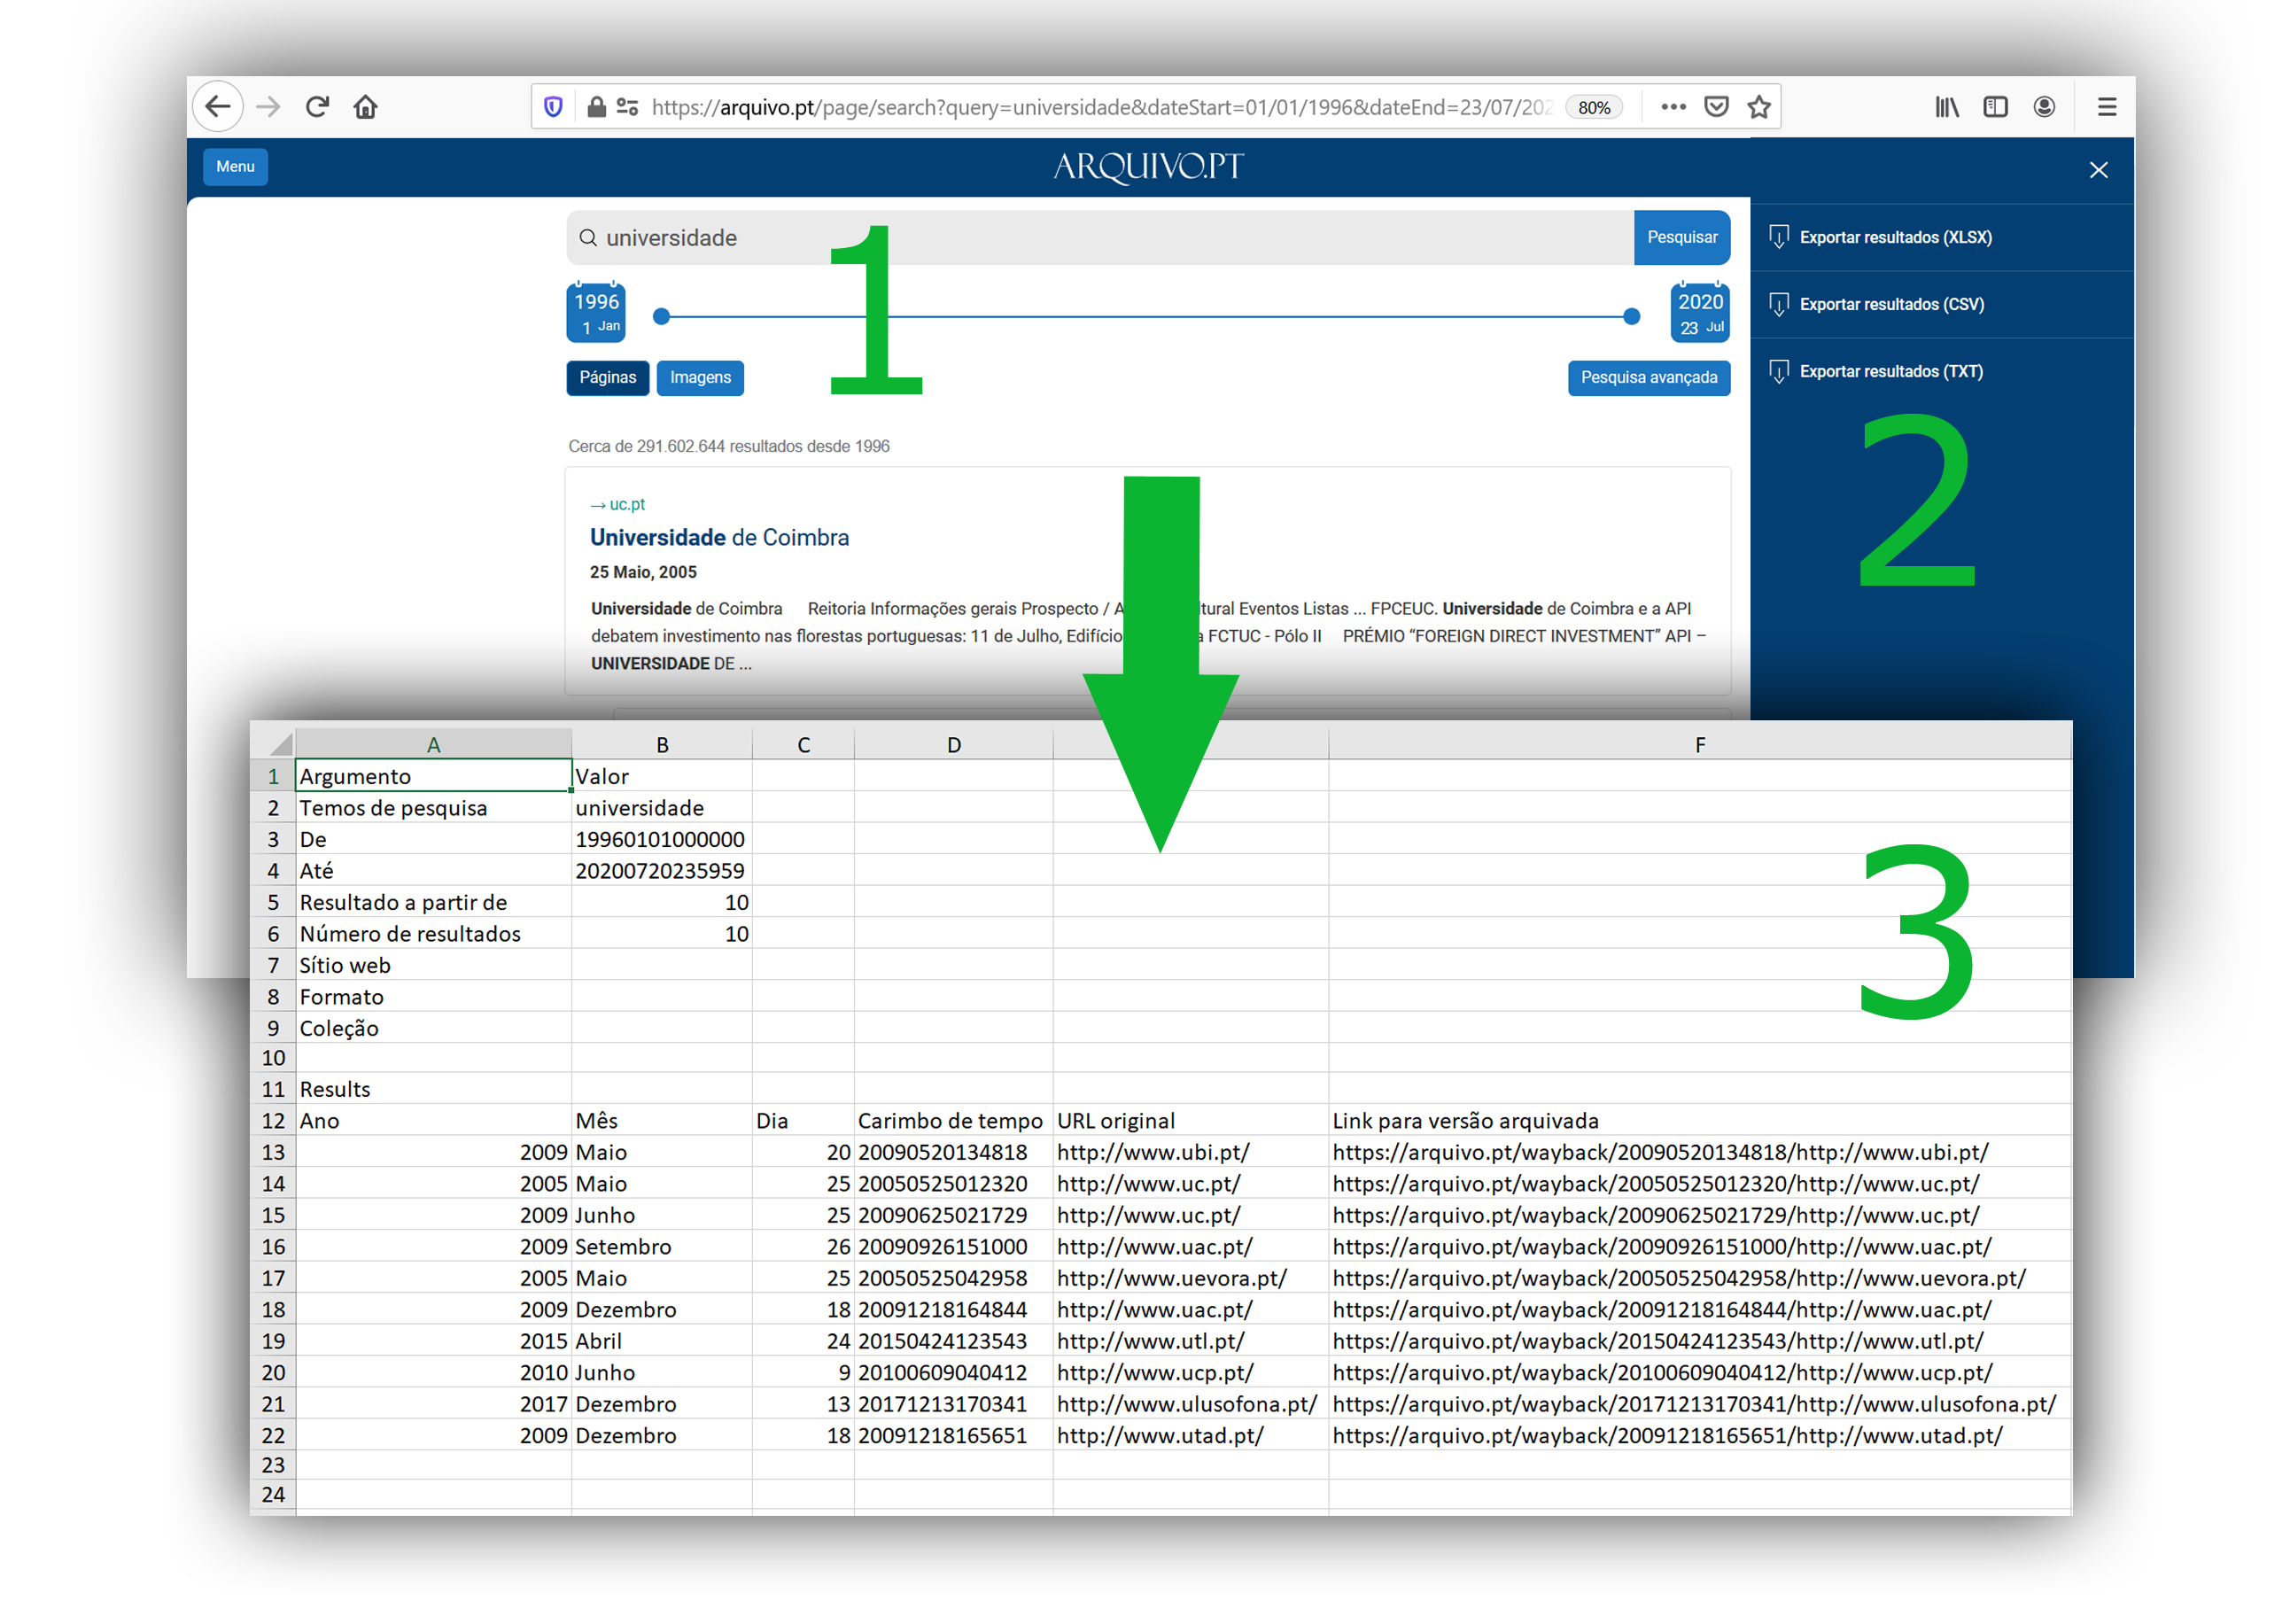Click the padlock site security icon
Image resolution: width=2290 pixels, height=1624 pixels.
click(x=596, y=106)
